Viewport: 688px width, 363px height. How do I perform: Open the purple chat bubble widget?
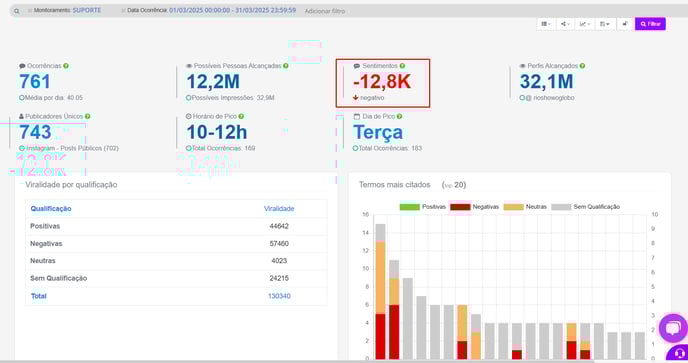point(673,328)
